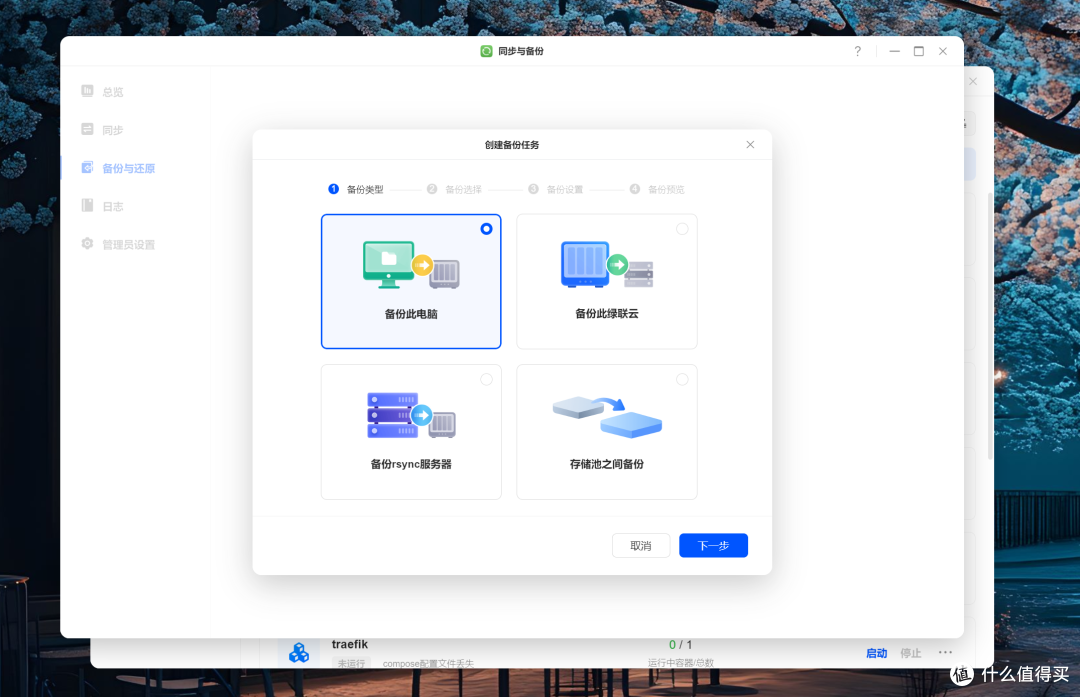Open 总览 in the sidebar
This screenshot has height=697, width=1080.
click(113, 92)
